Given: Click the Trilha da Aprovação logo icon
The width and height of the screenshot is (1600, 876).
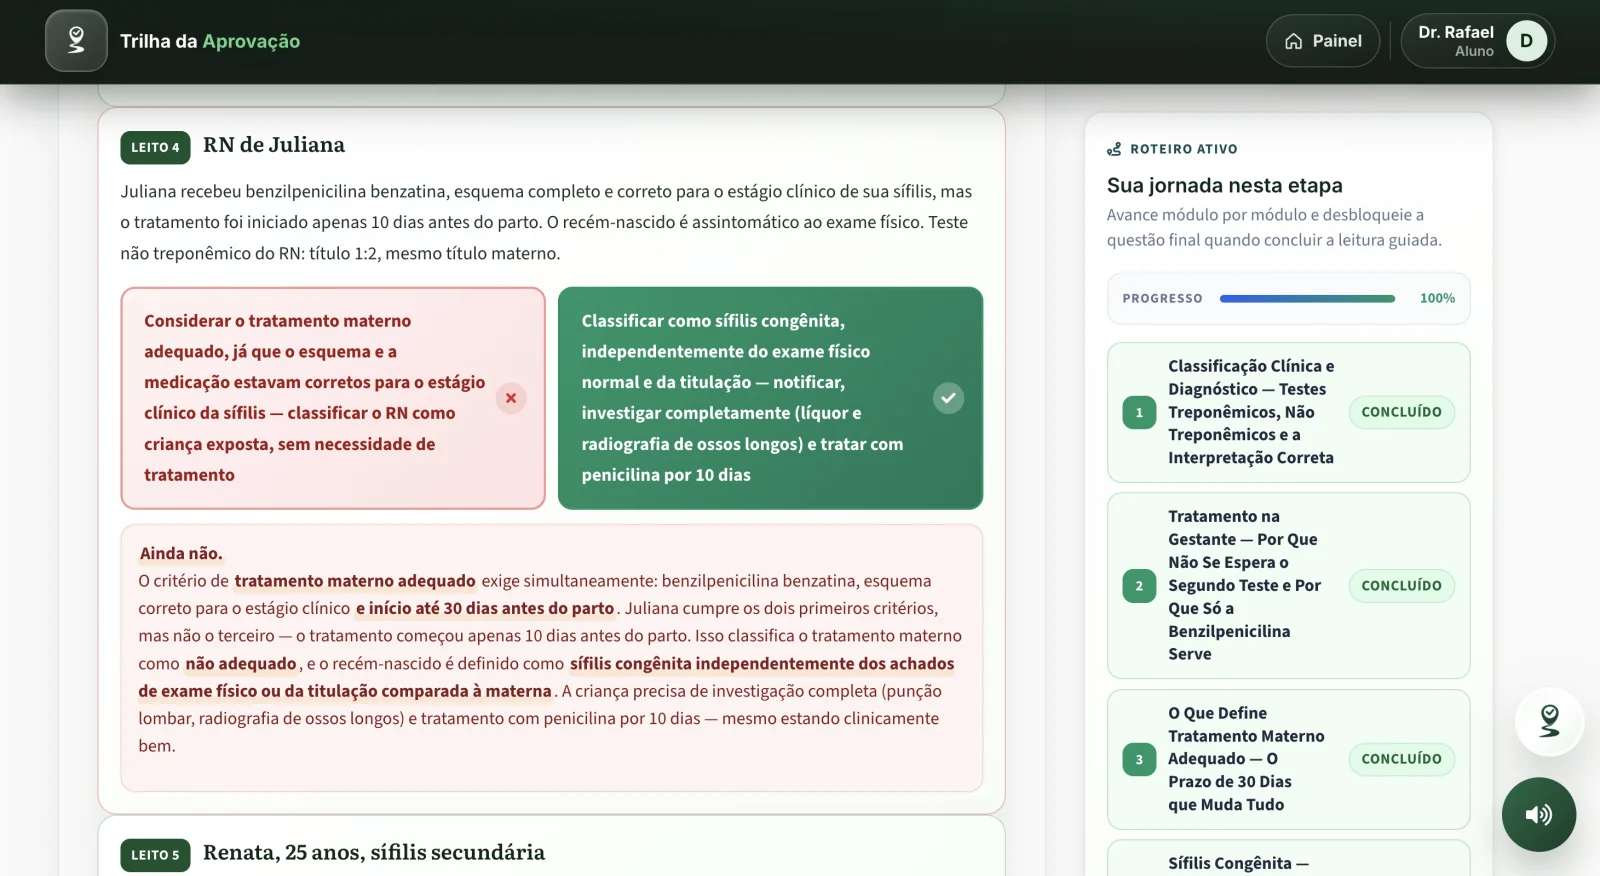Looking at the screenshot, I should pyautogui.click(x=76, y=41).
